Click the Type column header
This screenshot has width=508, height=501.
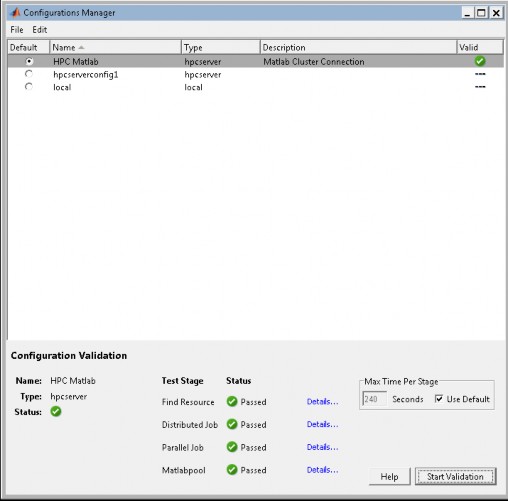pos(221,47)
